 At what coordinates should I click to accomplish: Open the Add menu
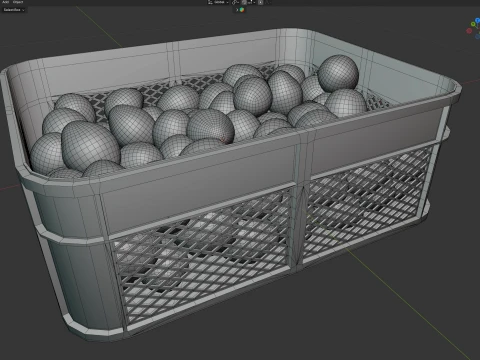pyautogui.click(x=5, y=2)
